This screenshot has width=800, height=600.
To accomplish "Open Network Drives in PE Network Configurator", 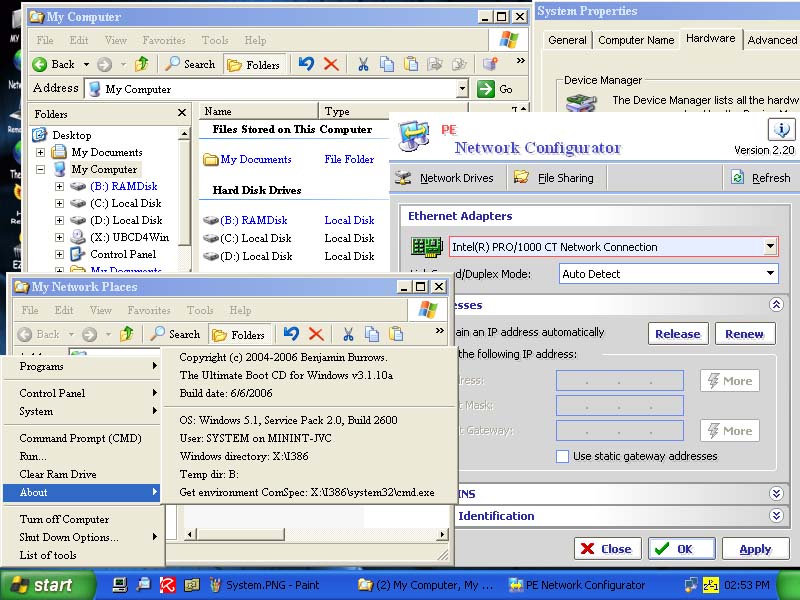I will (x=444, y=178).
